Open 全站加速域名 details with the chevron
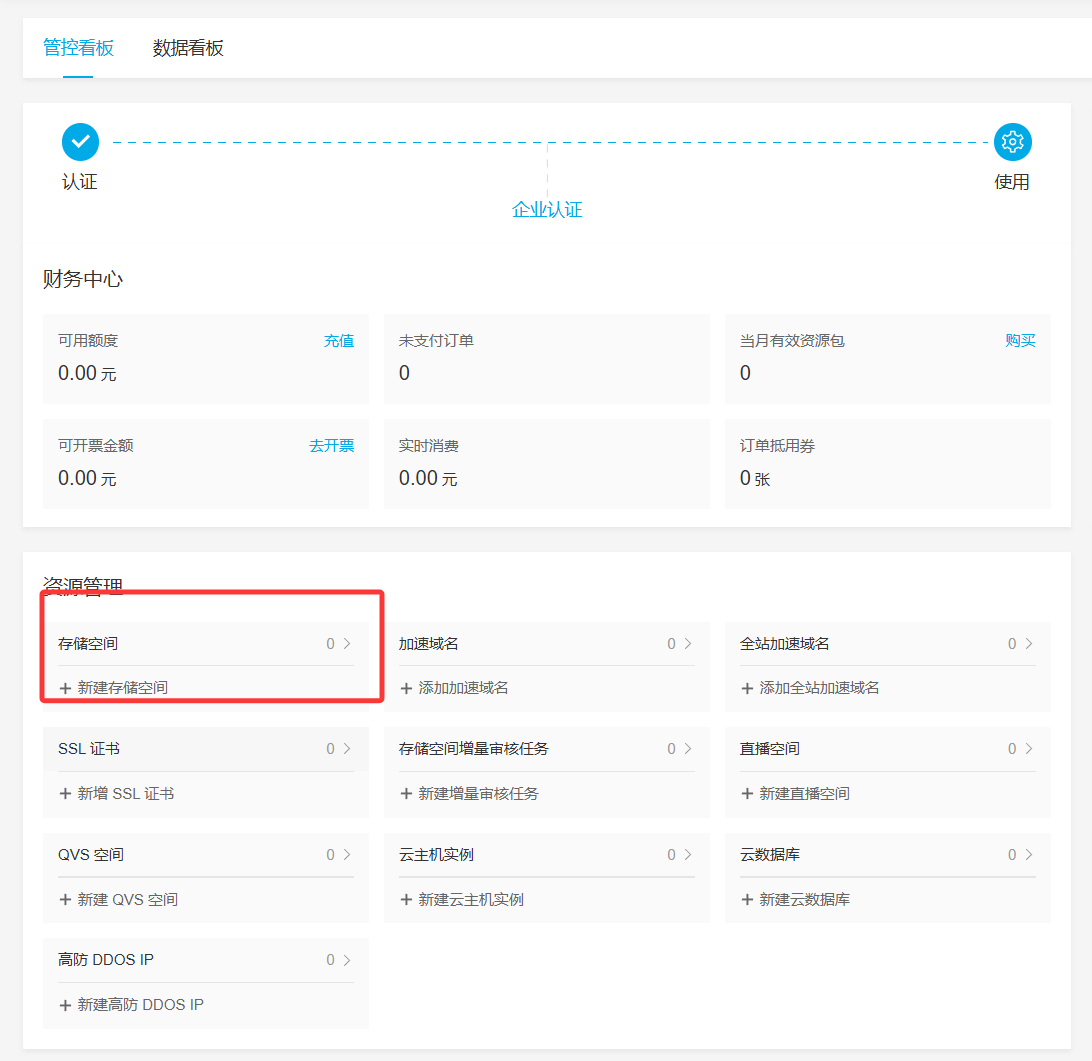 click(x=1029, y=644)
